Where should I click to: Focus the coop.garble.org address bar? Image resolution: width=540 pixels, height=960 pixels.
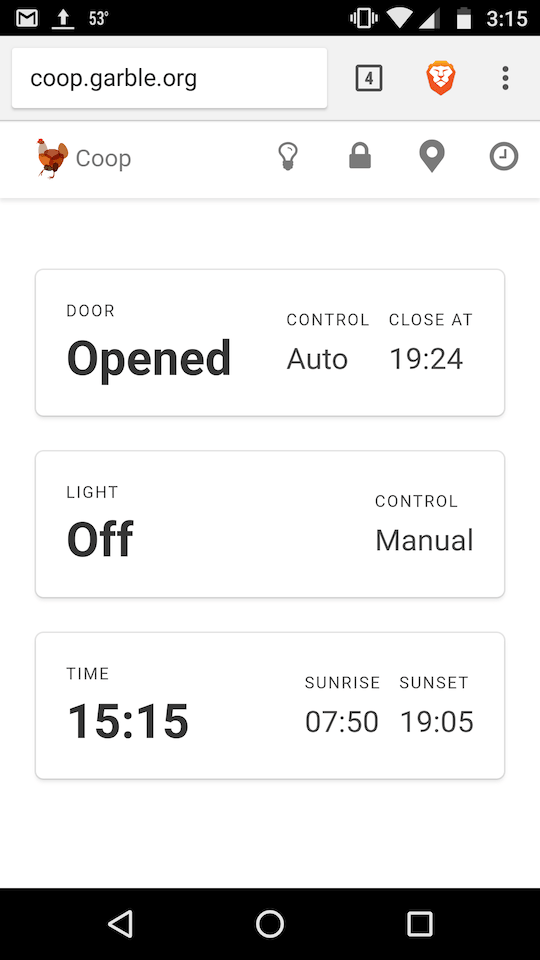[170, 78]
